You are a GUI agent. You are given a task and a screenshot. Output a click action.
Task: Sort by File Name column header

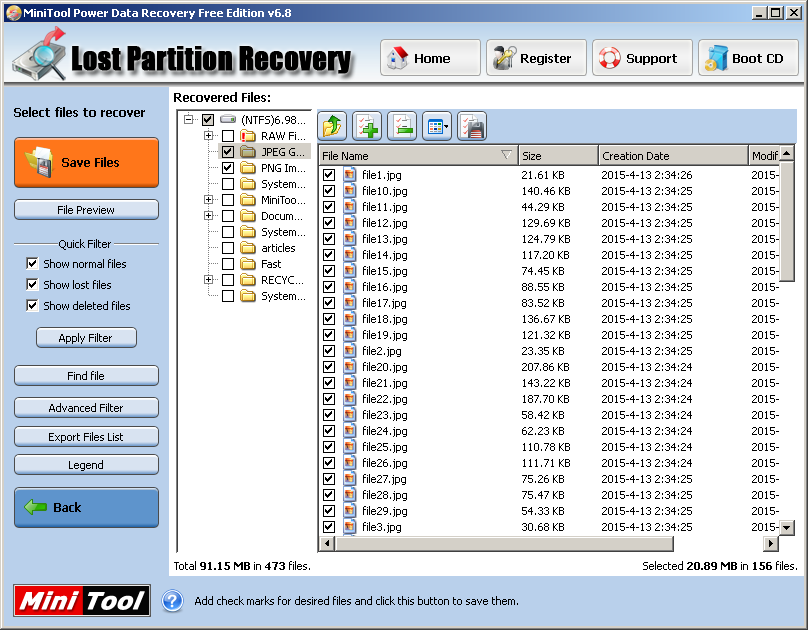tap(418, 156)
